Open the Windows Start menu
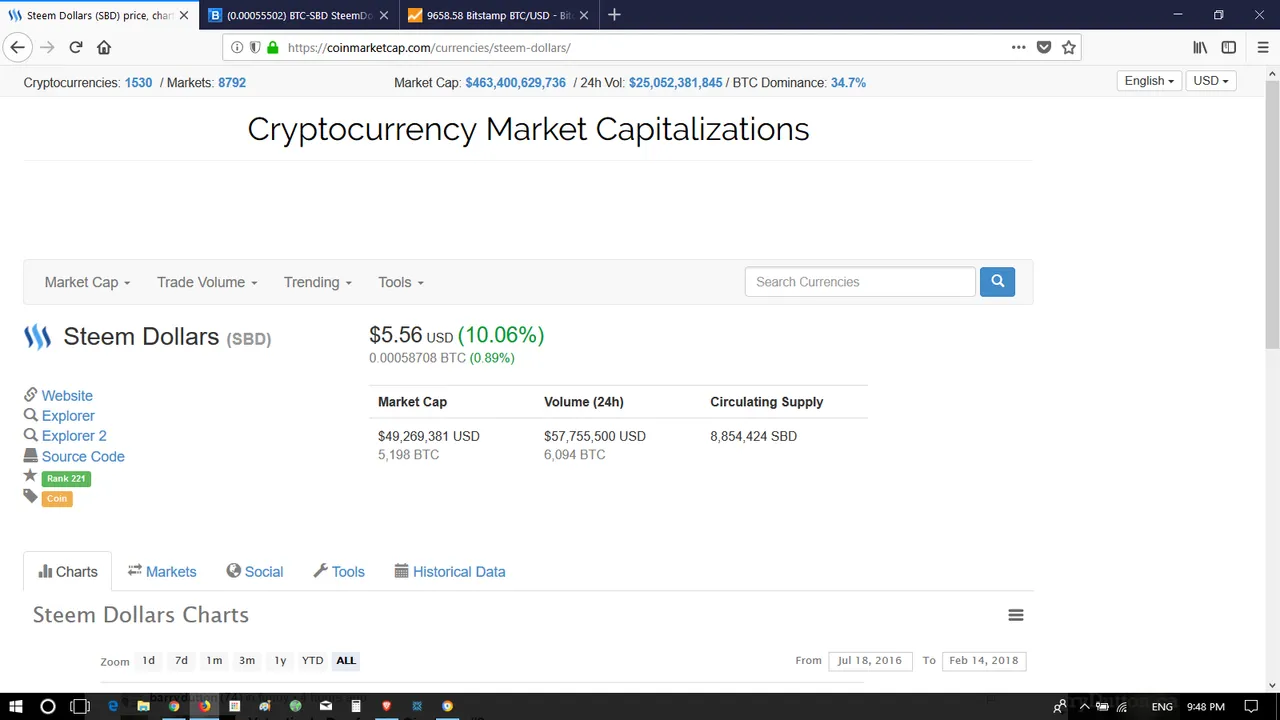This screenshot has height=720, width=1280. point(16,706)
